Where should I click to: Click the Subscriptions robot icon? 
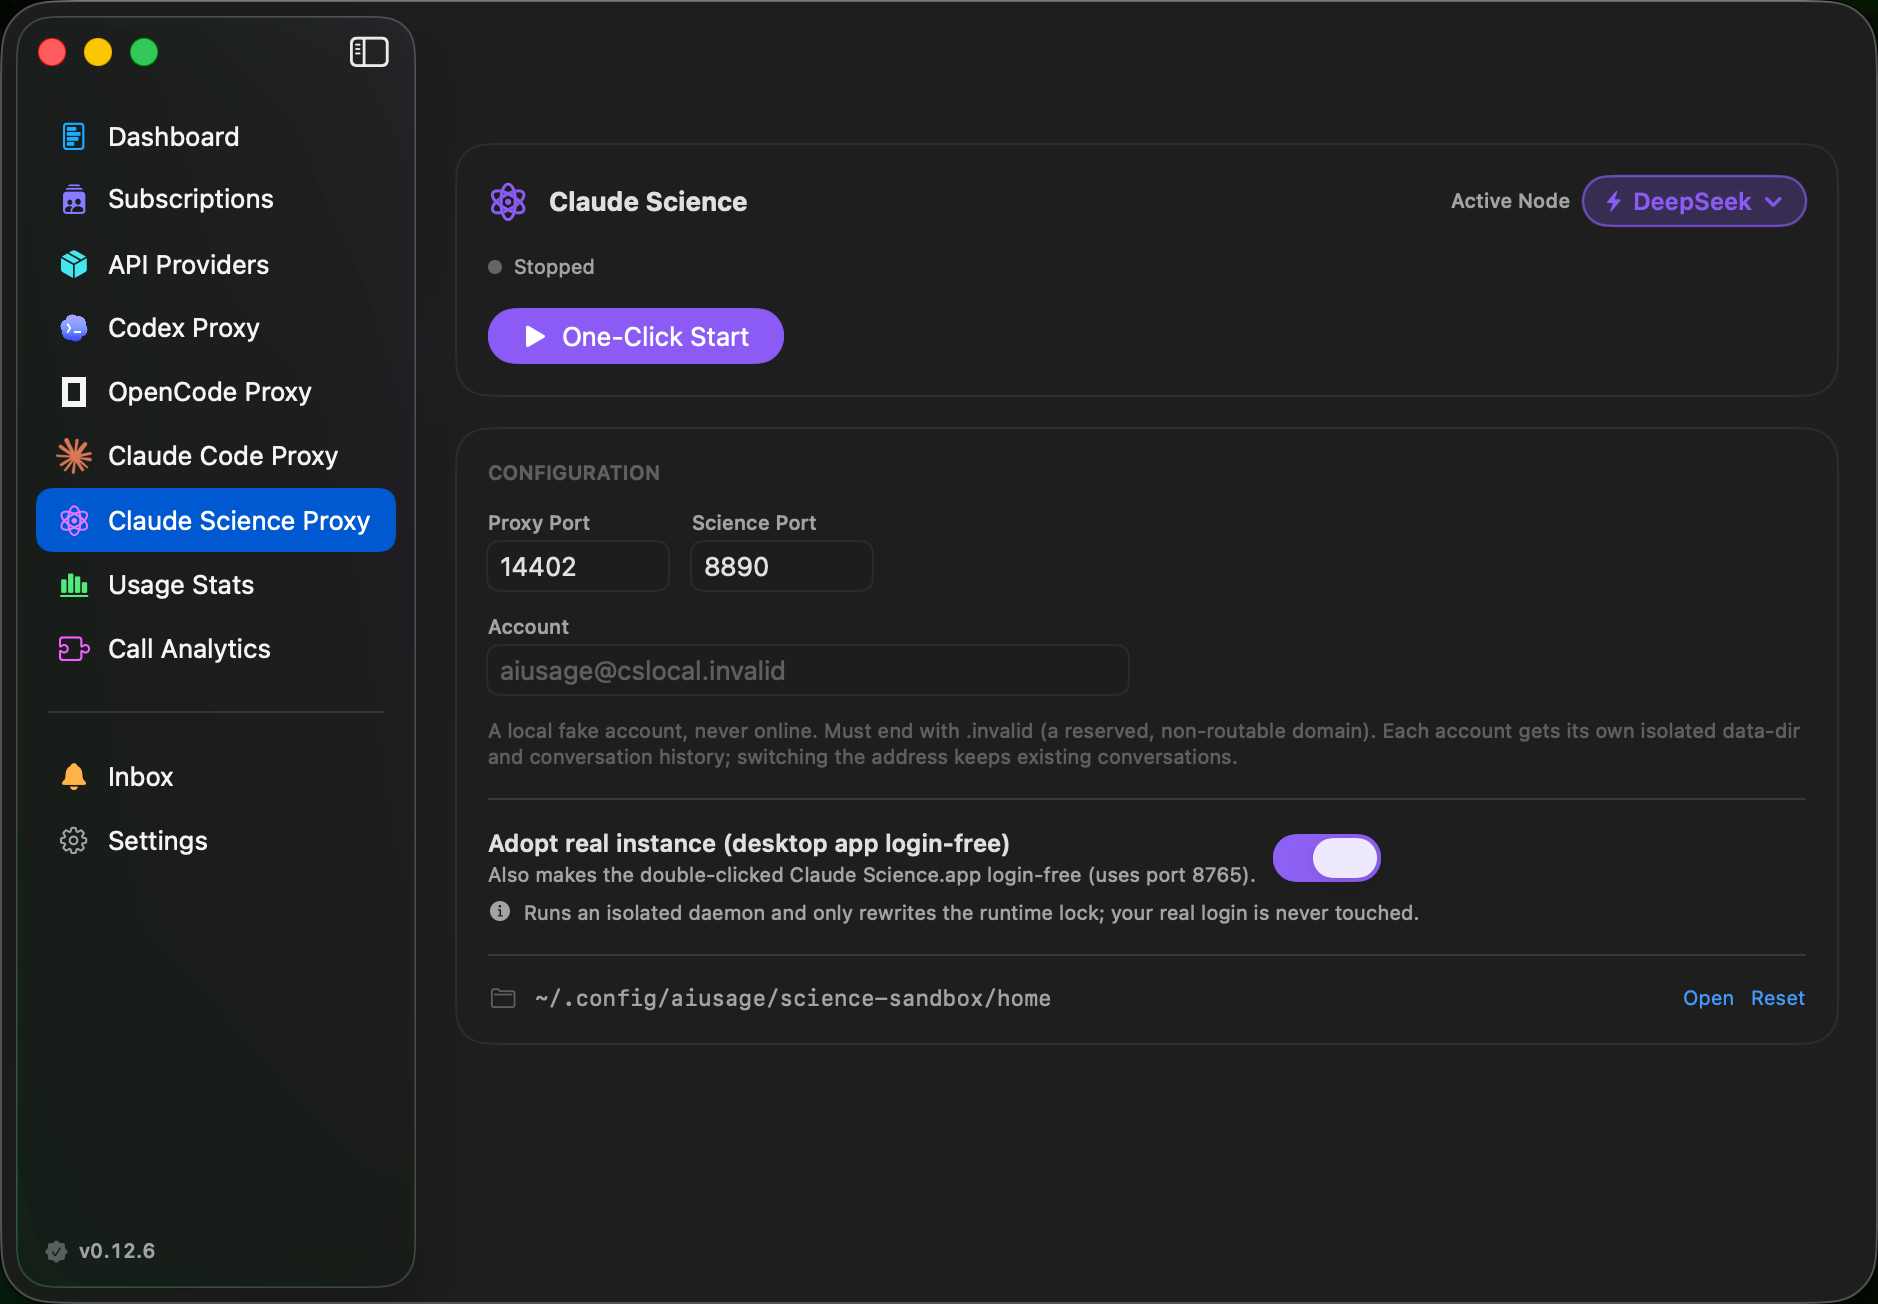74,199
